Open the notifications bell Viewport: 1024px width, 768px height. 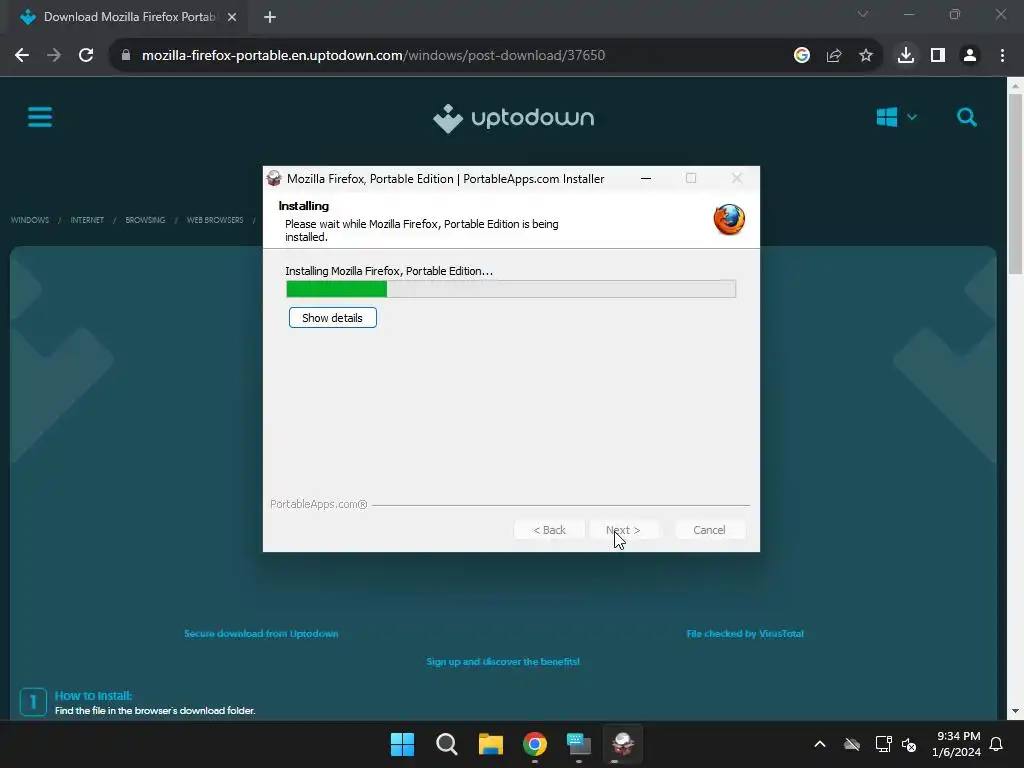pyautogui.click(x=997, y=744)
